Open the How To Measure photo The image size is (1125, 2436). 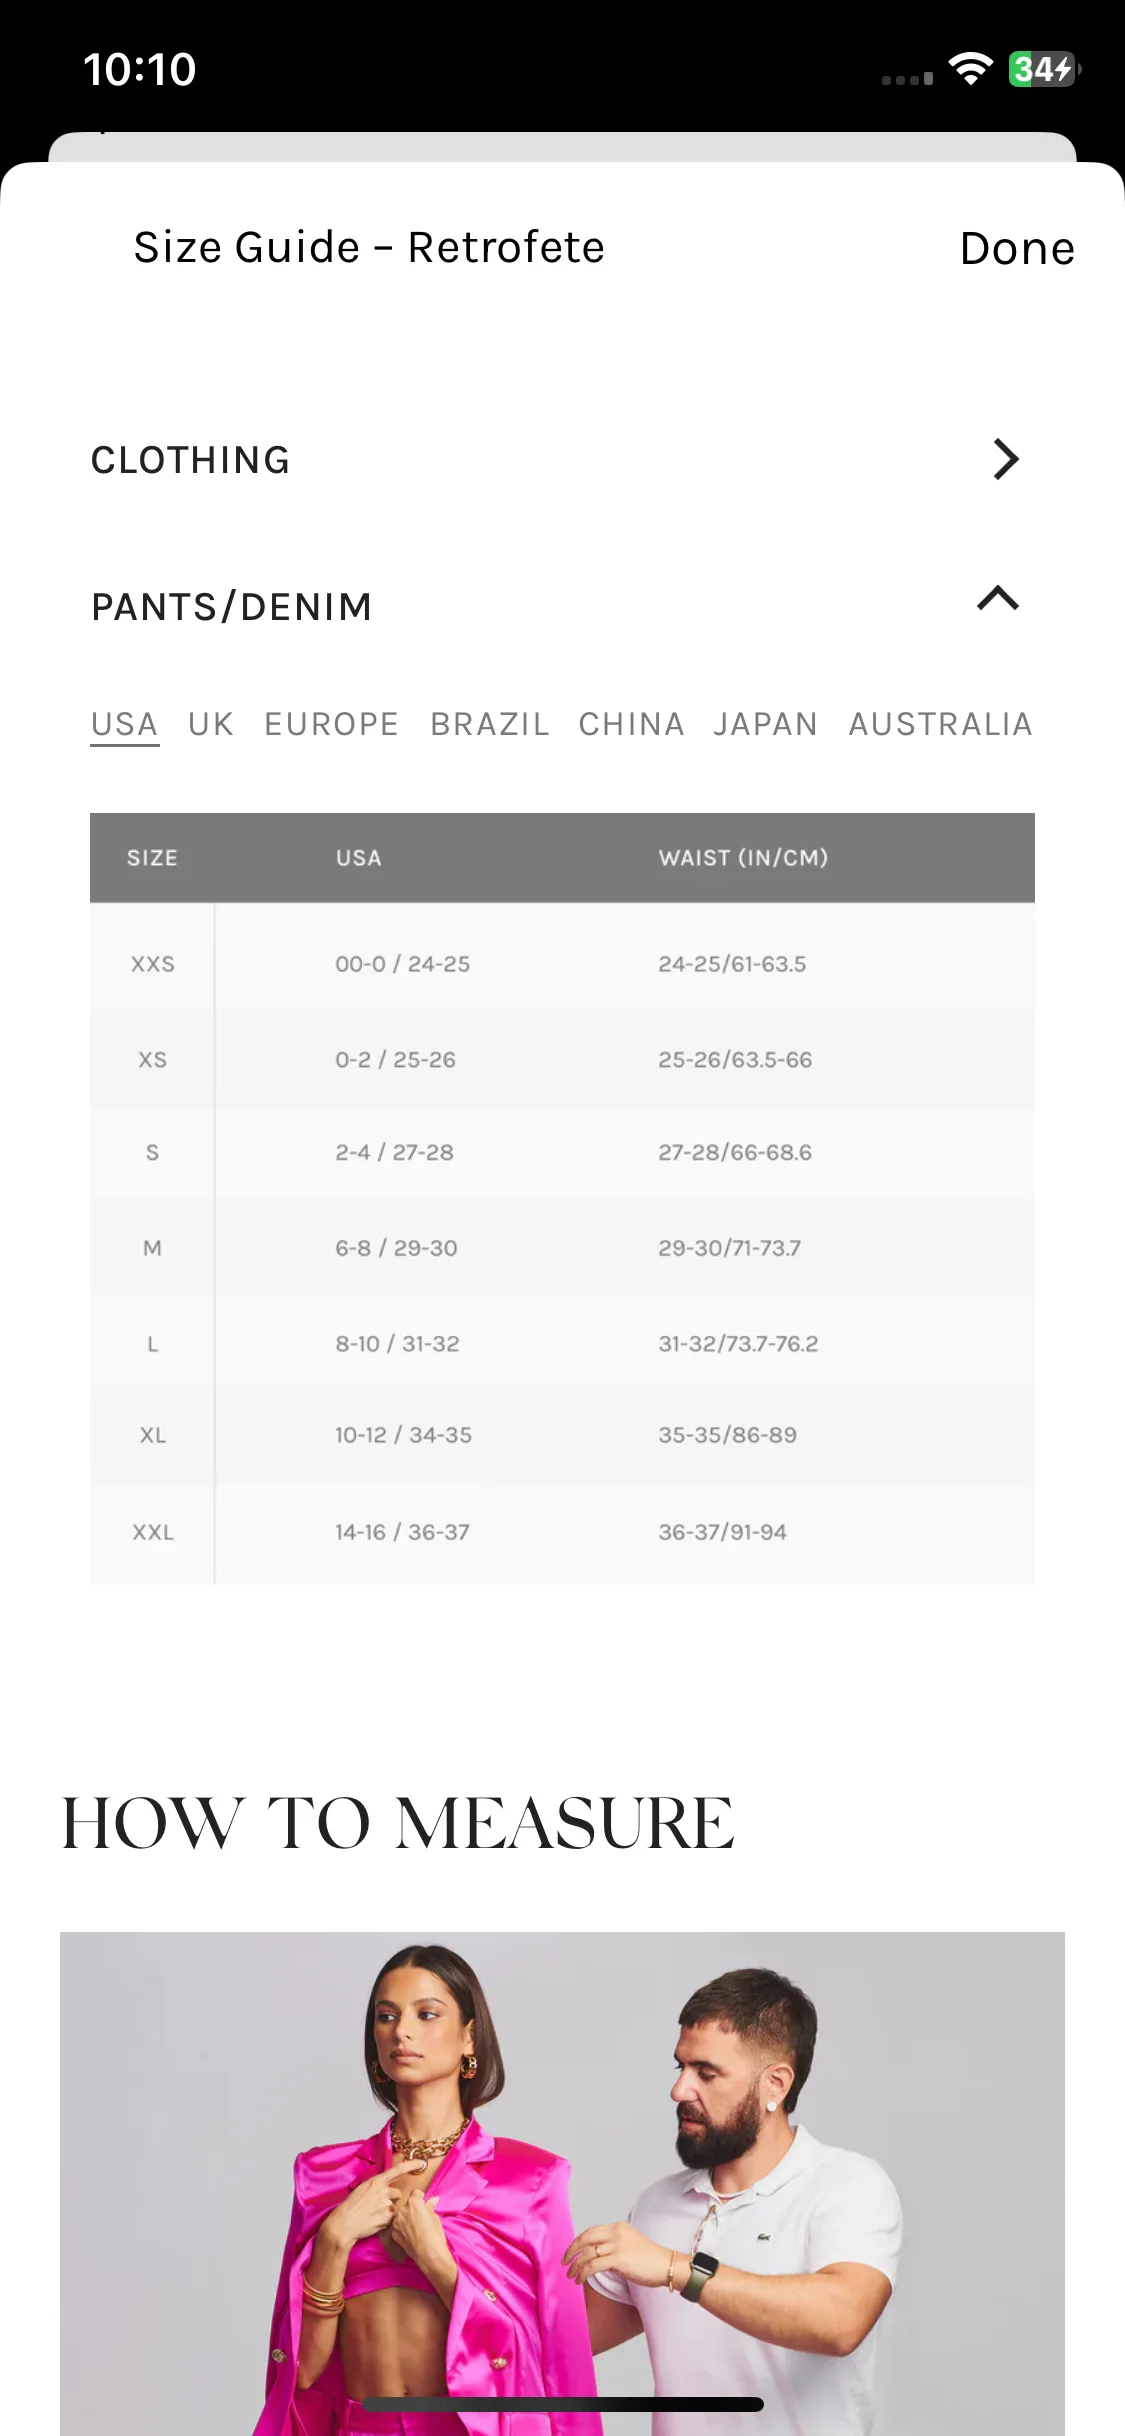click(x=562, y=2184)
